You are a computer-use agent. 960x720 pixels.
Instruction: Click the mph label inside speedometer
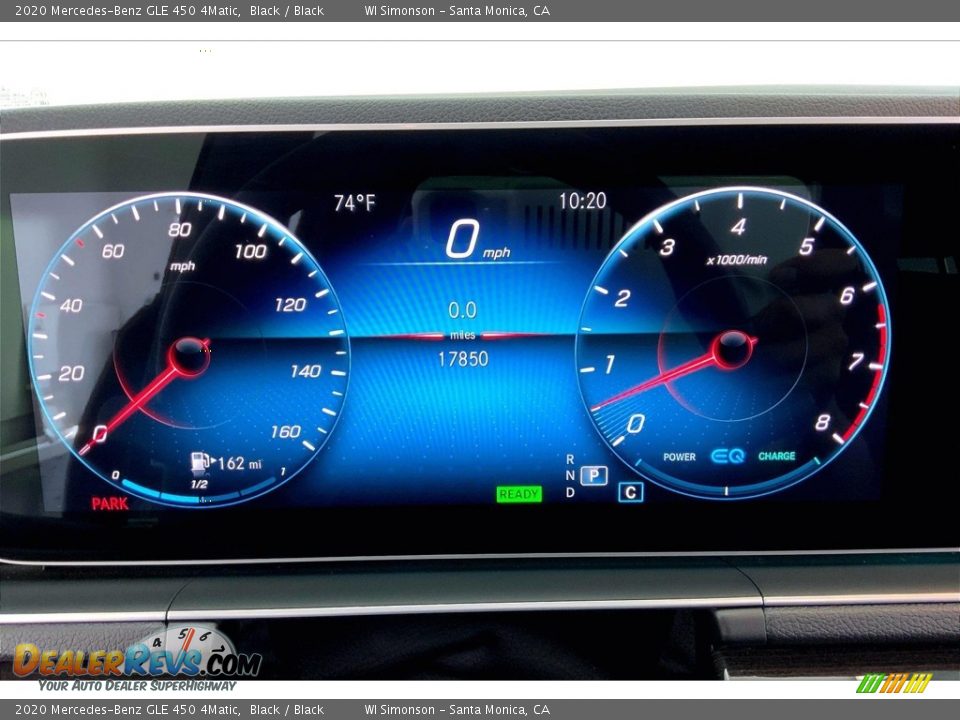[x=182, y=266]
